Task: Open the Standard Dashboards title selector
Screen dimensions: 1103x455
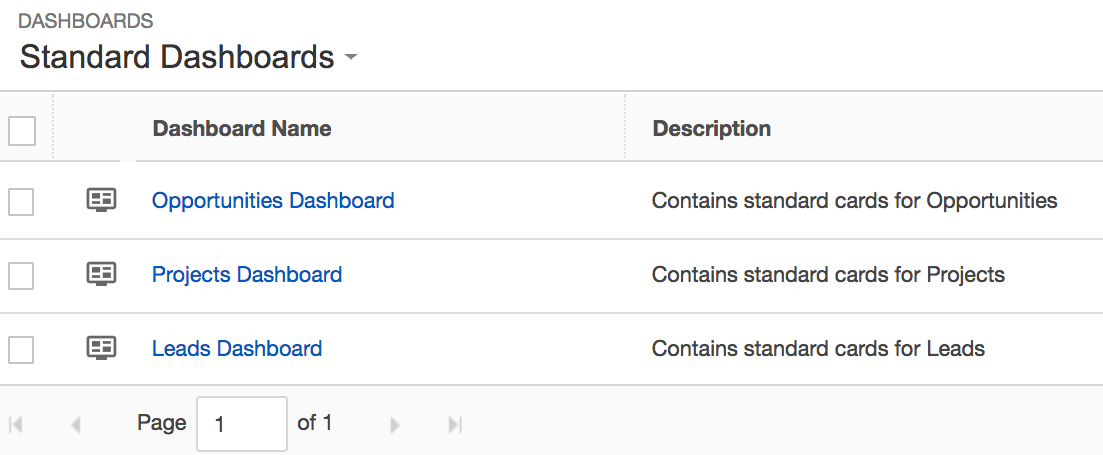Action: tap(177, 57)
